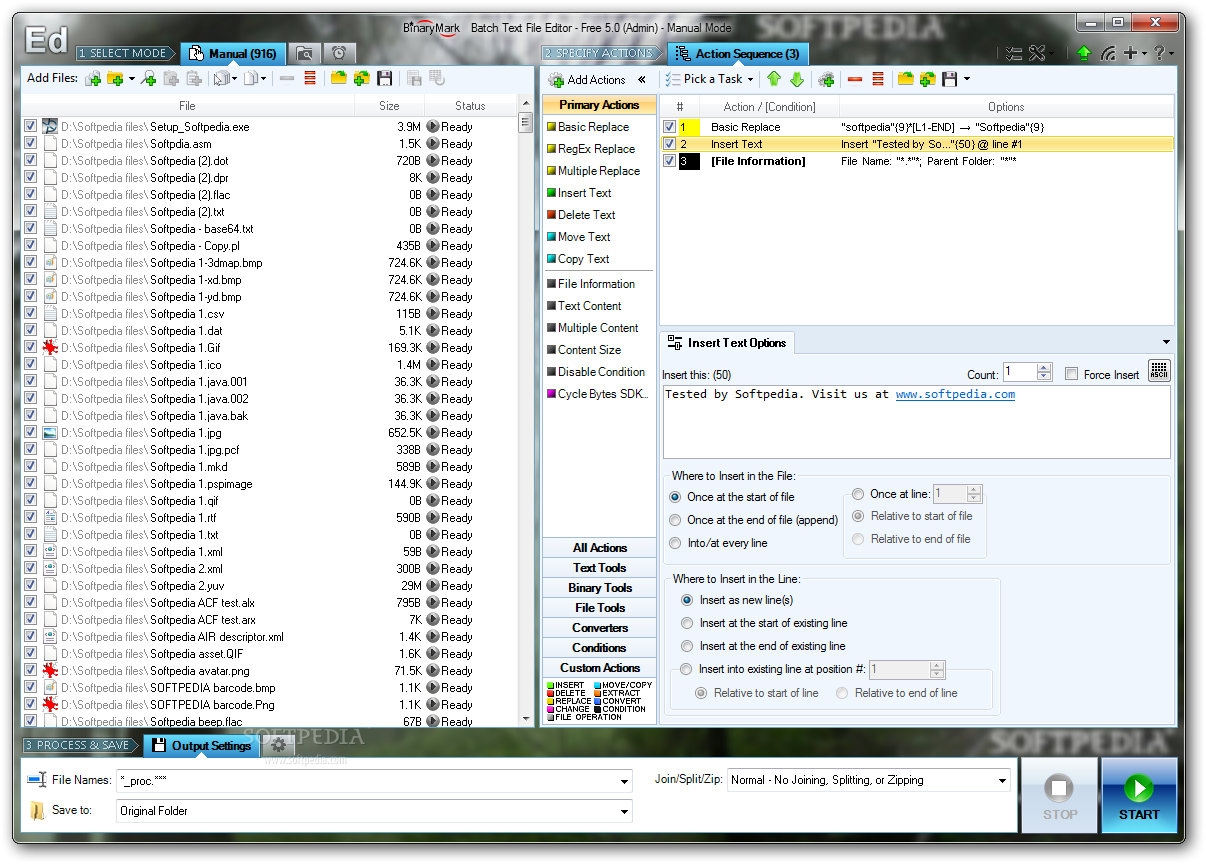
Task: Click the clear all files red lines icon
Action: pos(310,78)
